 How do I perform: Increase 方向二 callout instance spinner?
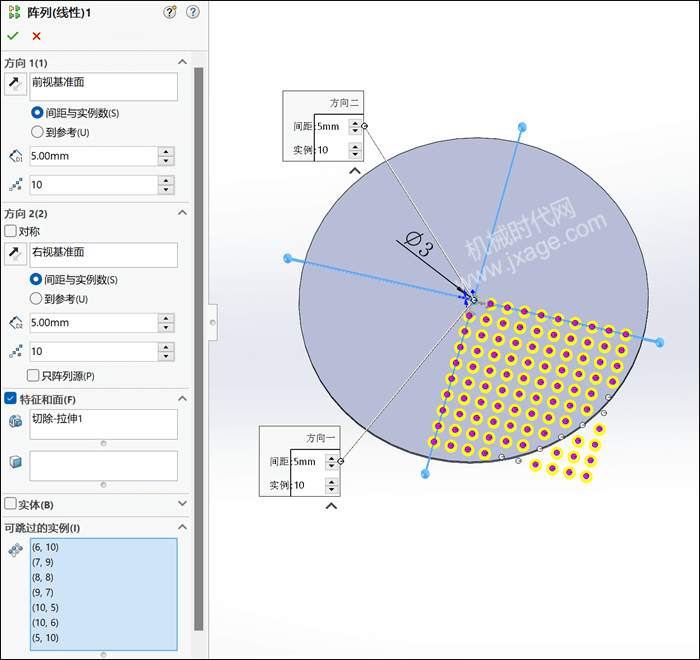click(x=355, y=146)
